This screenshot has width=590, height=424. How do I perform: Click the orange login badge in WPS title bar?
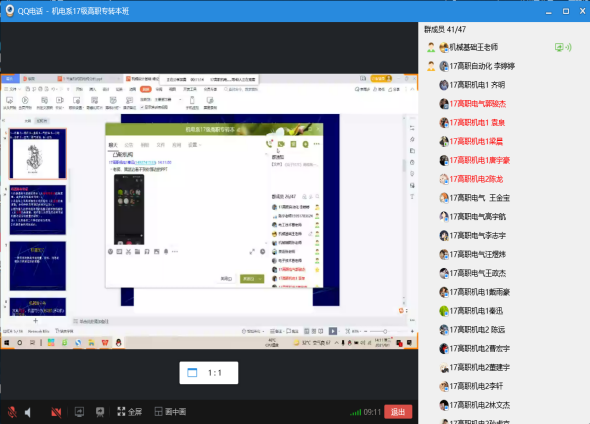[381, 79]
